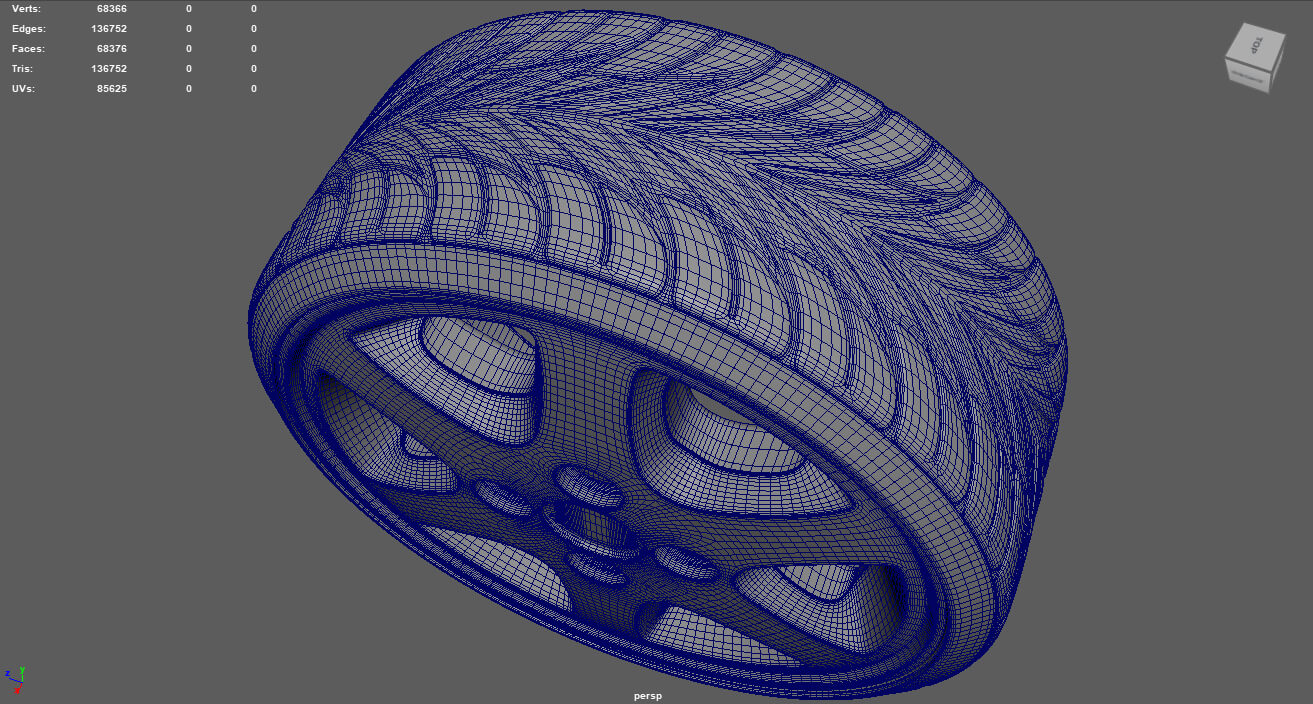Click the TOP face of the ViewCube

click(x=1254, y=46)
